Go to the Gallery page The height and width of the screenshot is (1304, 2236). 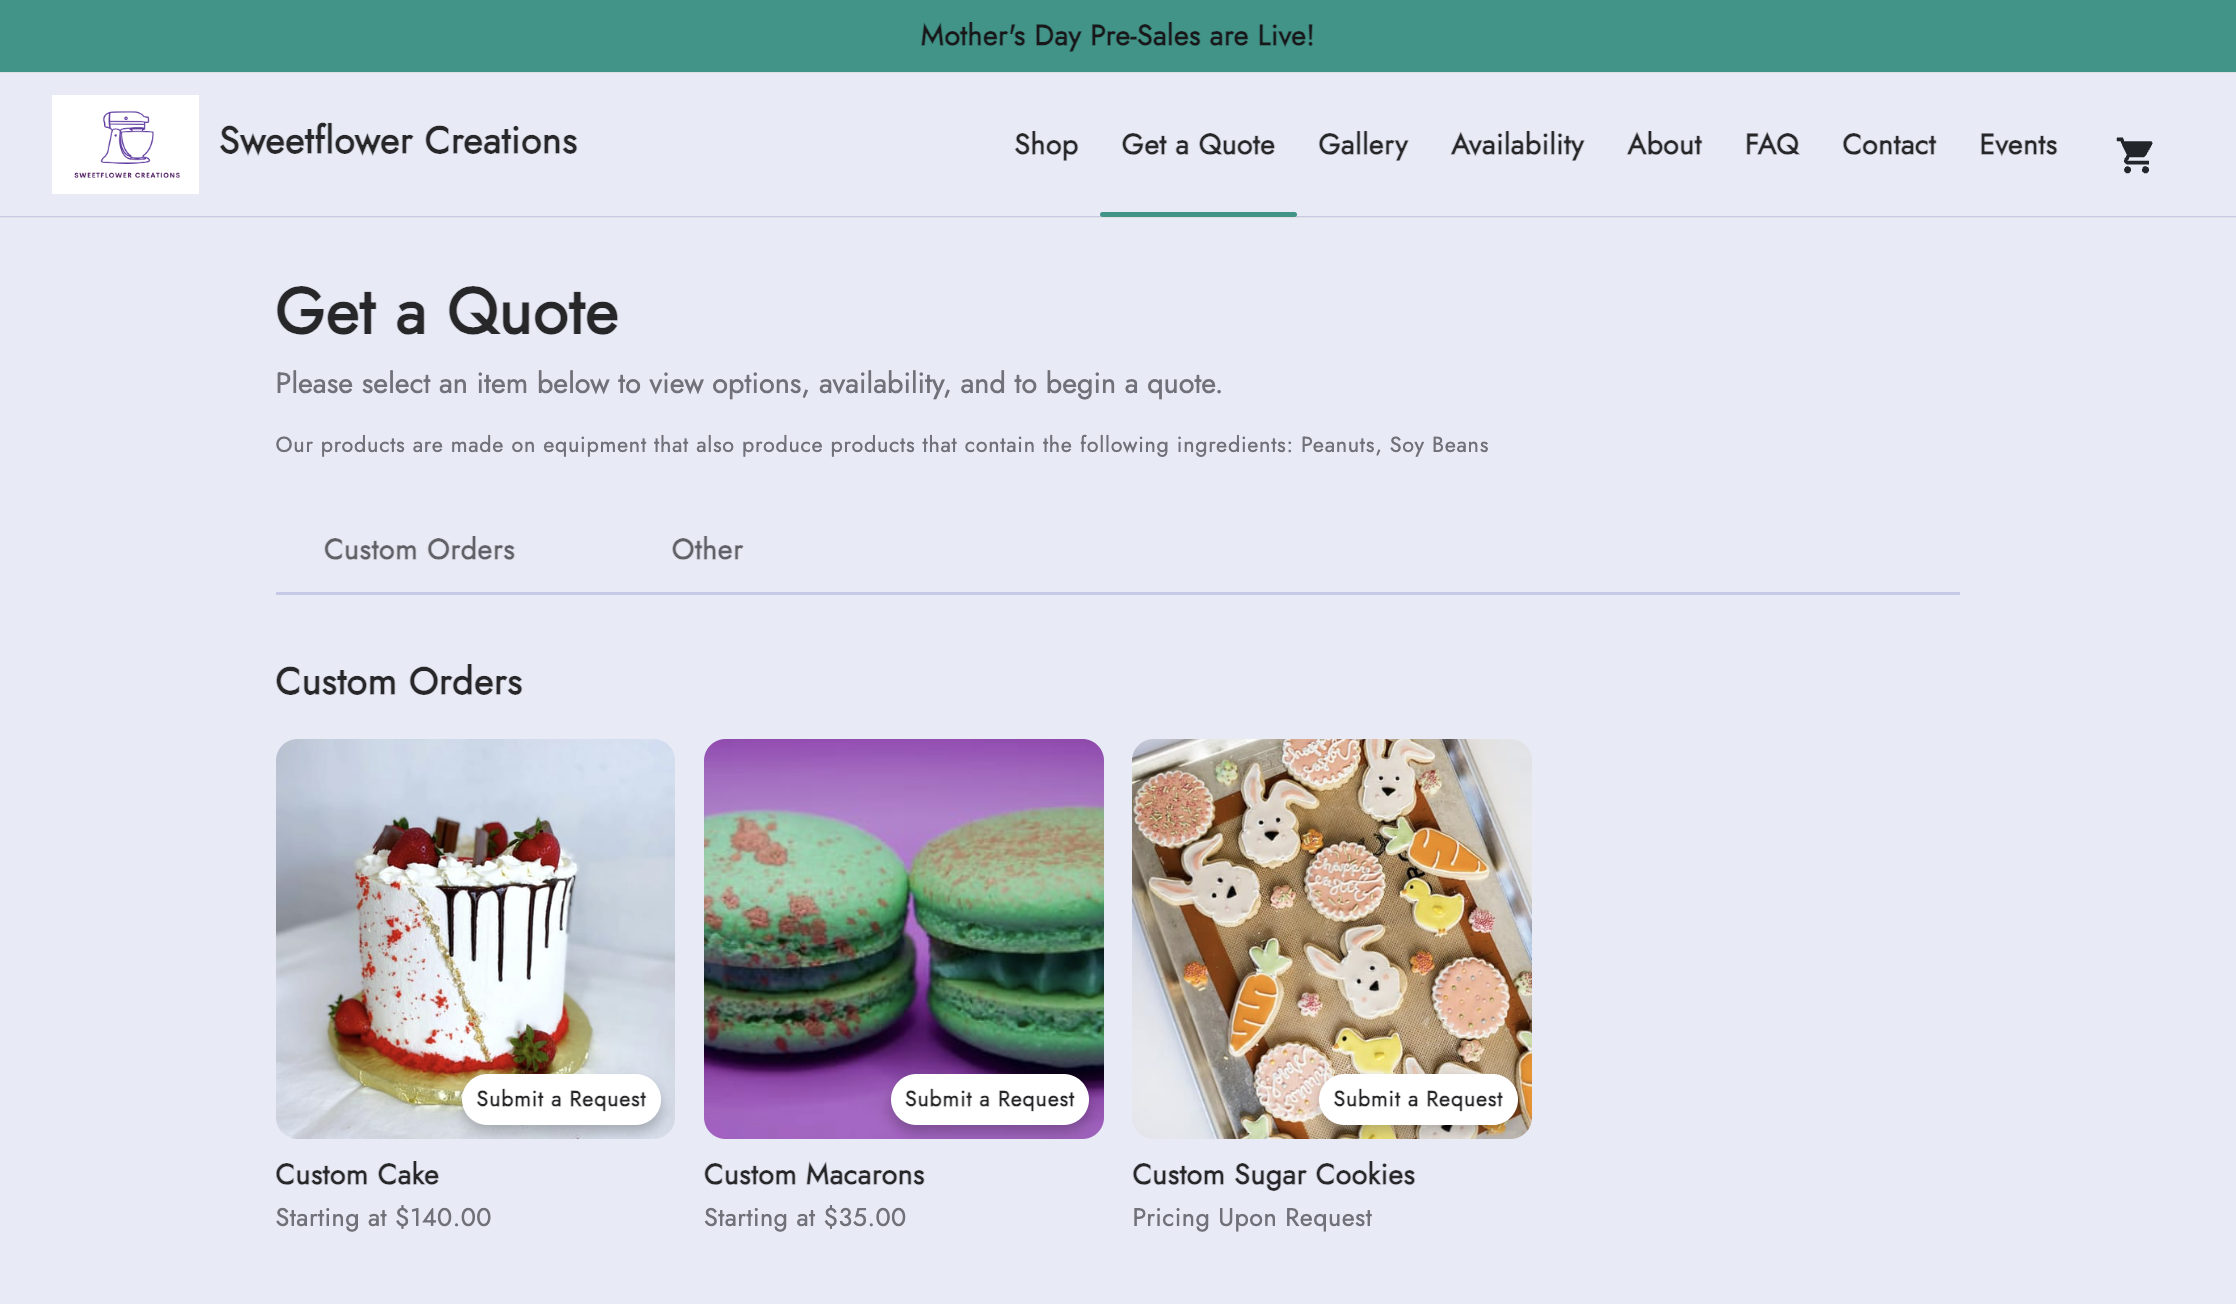coord(1363,144)
